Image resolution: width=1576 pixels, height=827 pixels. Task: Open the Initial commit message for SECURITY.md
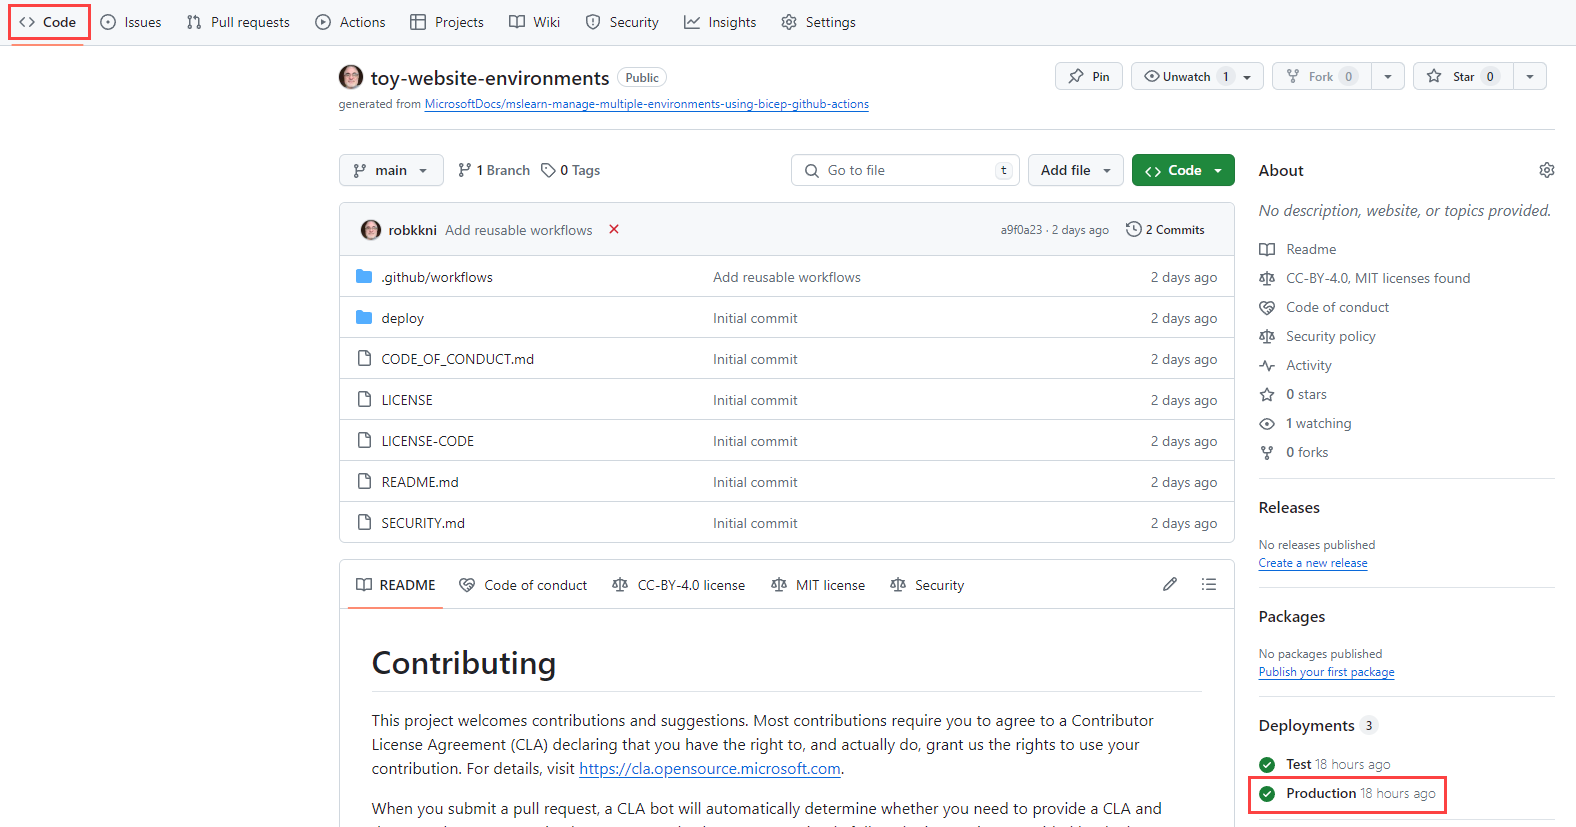(x=755, y=523)
